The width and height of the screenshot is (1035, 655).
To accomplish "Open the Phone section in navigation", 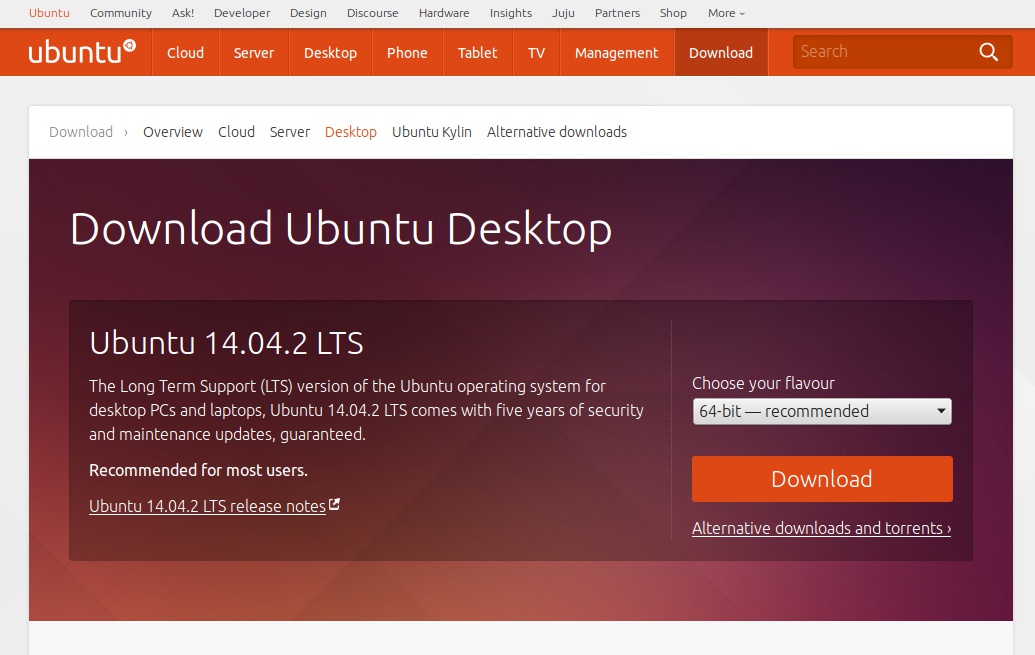I will (x=407, y=53).
